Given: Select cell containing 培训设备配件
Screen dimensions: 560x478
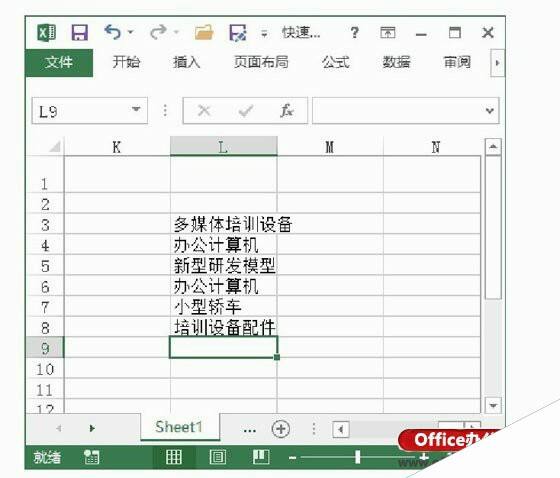Looking at the screenshot, I should [224, 327].
